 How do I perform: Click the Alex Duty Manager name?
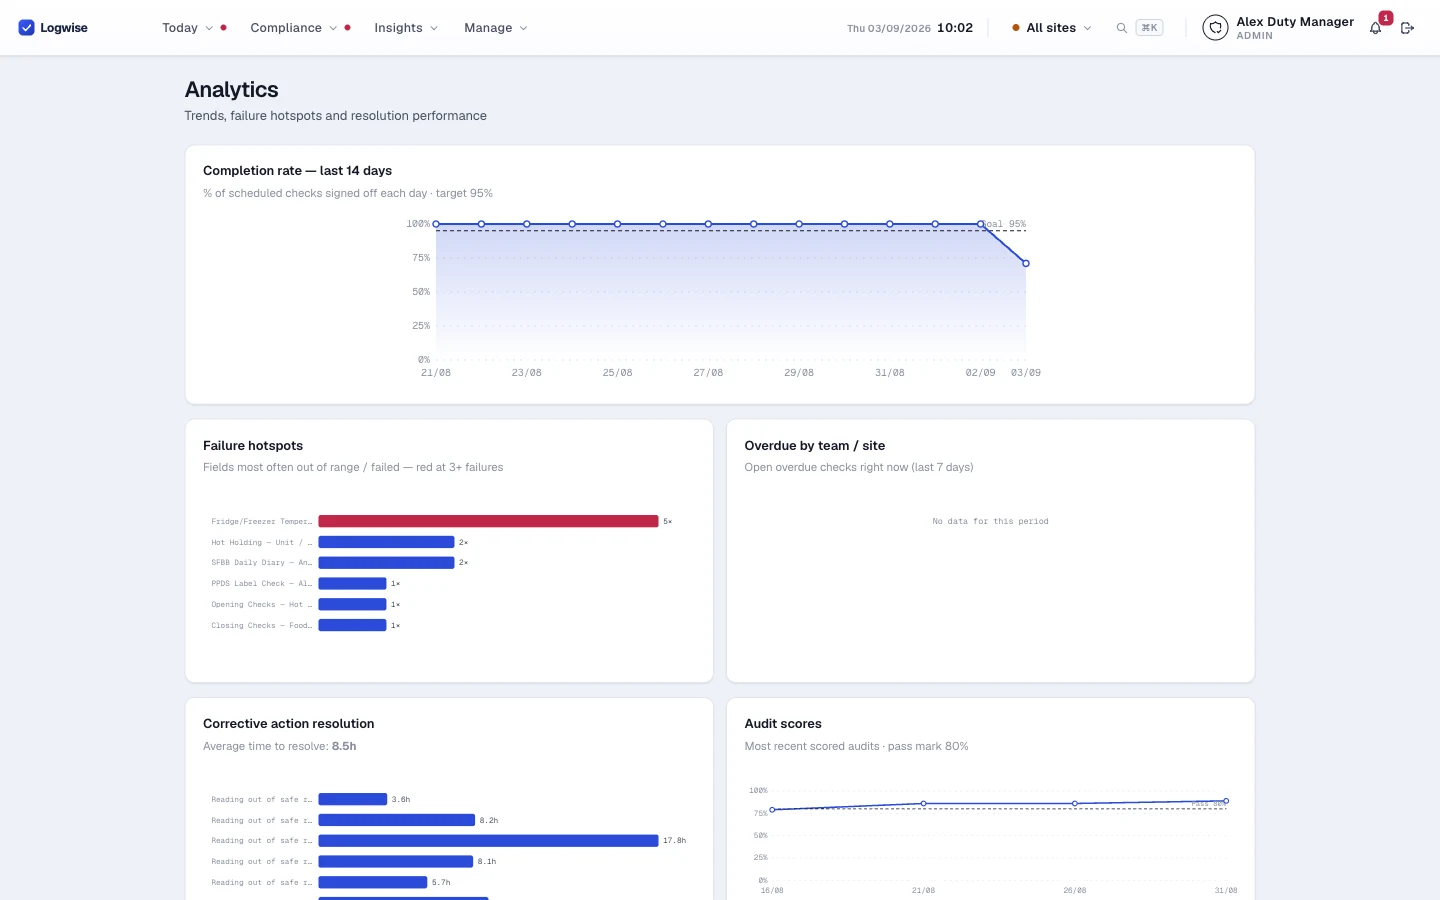[1295, 22]
